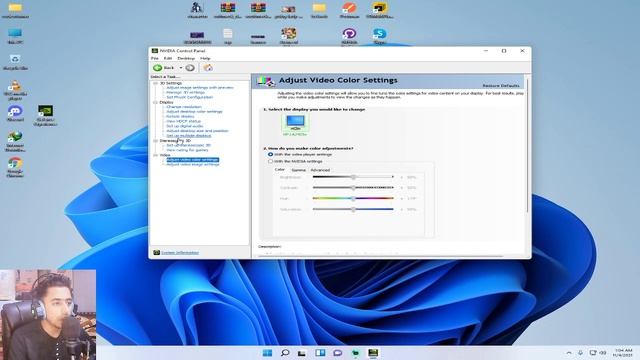Open the Internet Download Manager desktop icon
The image size is (640, 360).
point(15,137)
